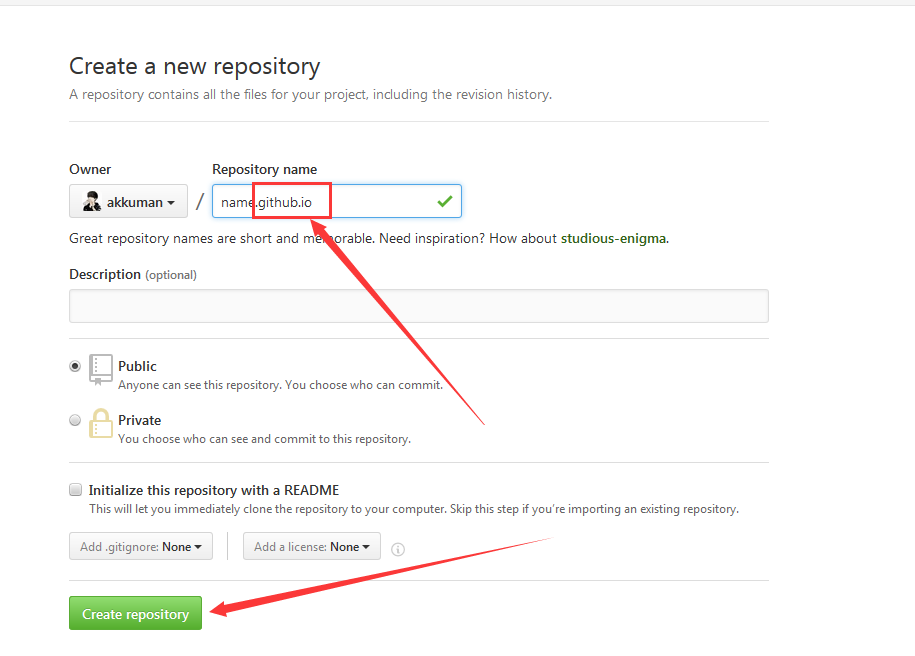
Task: Click the Create repository button
Action: click(135, 613)
